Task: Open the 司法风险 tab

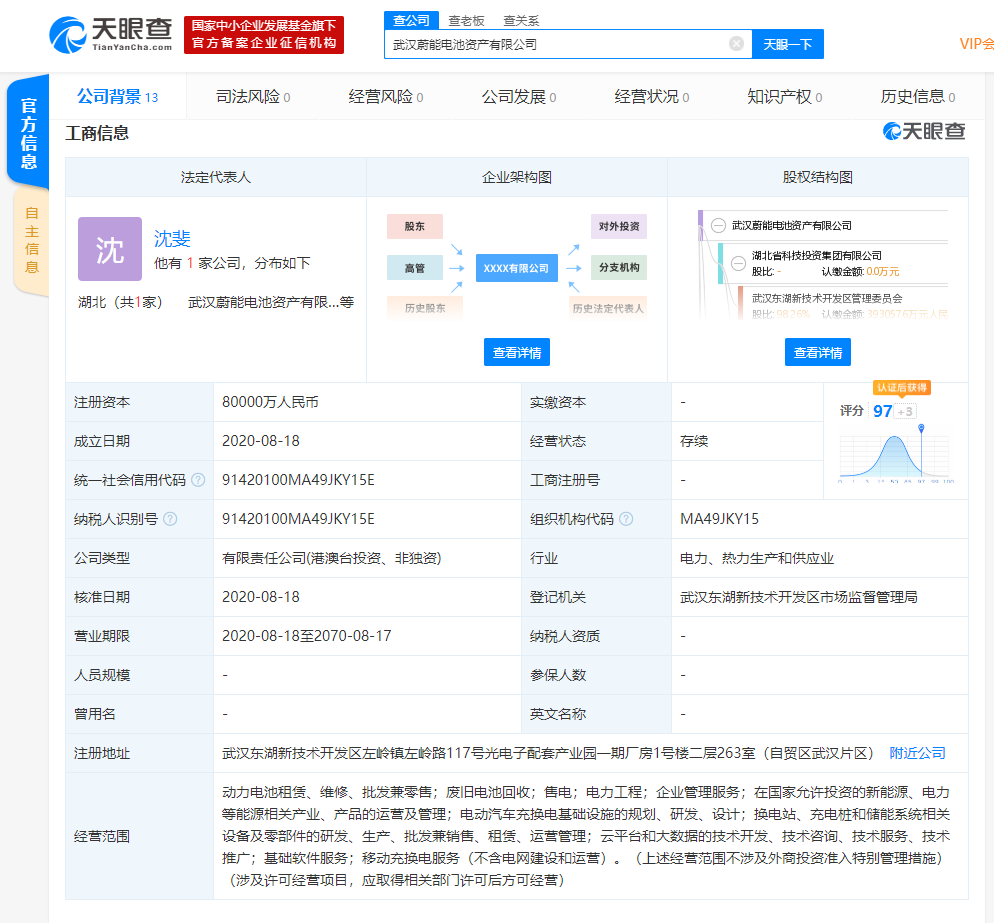Action: (253, 97)
